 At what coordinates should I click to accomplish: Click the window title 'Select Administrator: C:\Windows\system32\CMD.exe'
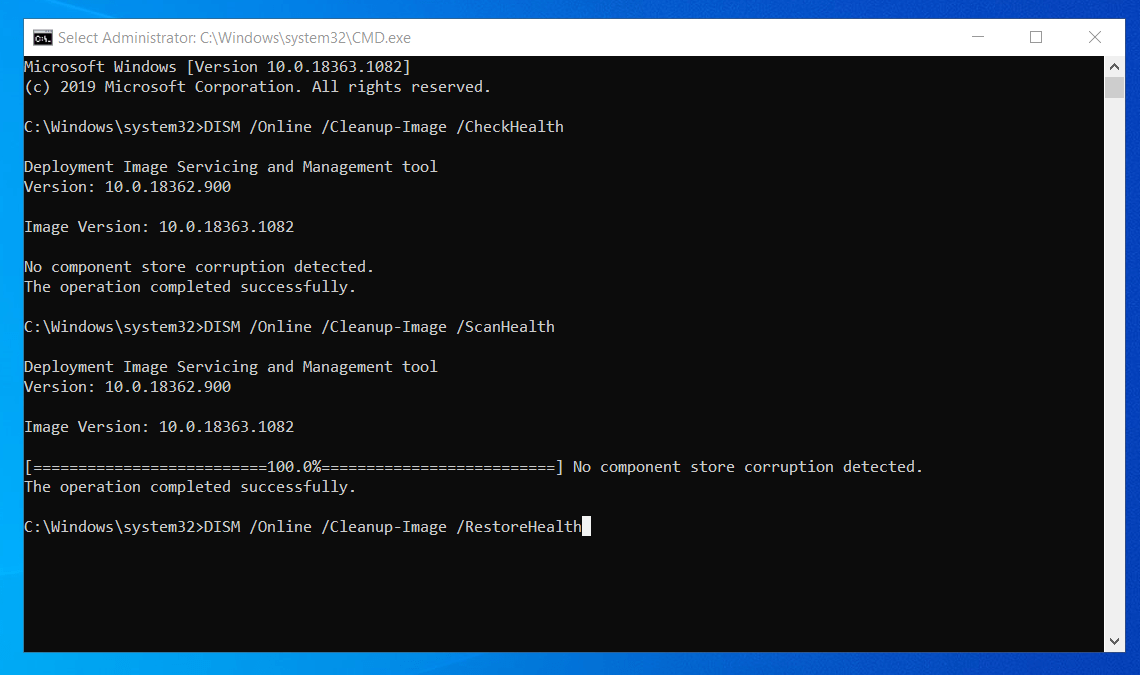point(234,38)
